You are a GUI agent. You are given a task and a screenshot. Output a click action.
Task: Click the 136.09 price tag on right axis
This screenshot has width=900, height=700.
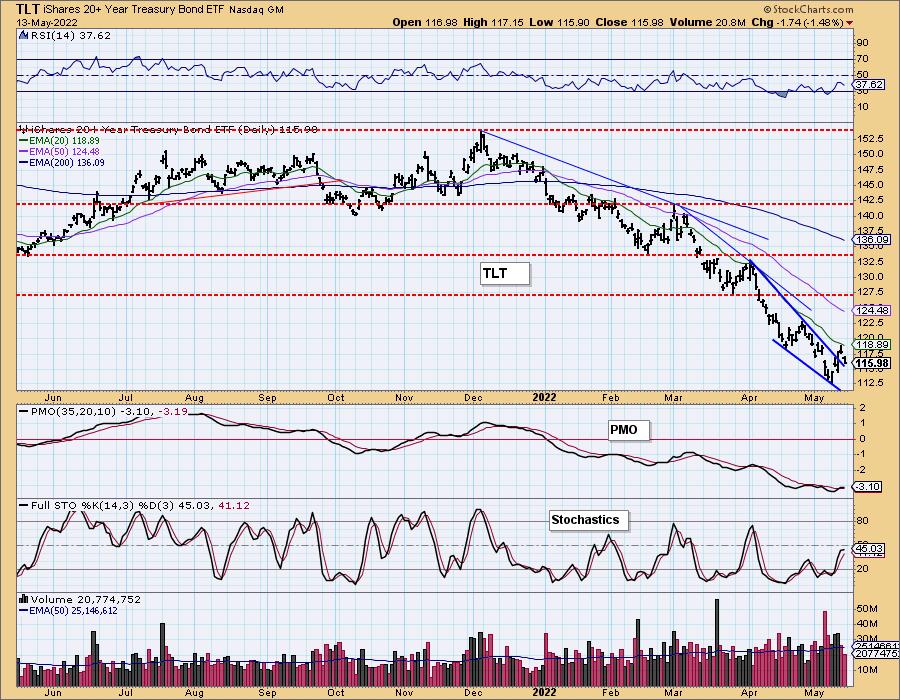click(x=872, y=240)
